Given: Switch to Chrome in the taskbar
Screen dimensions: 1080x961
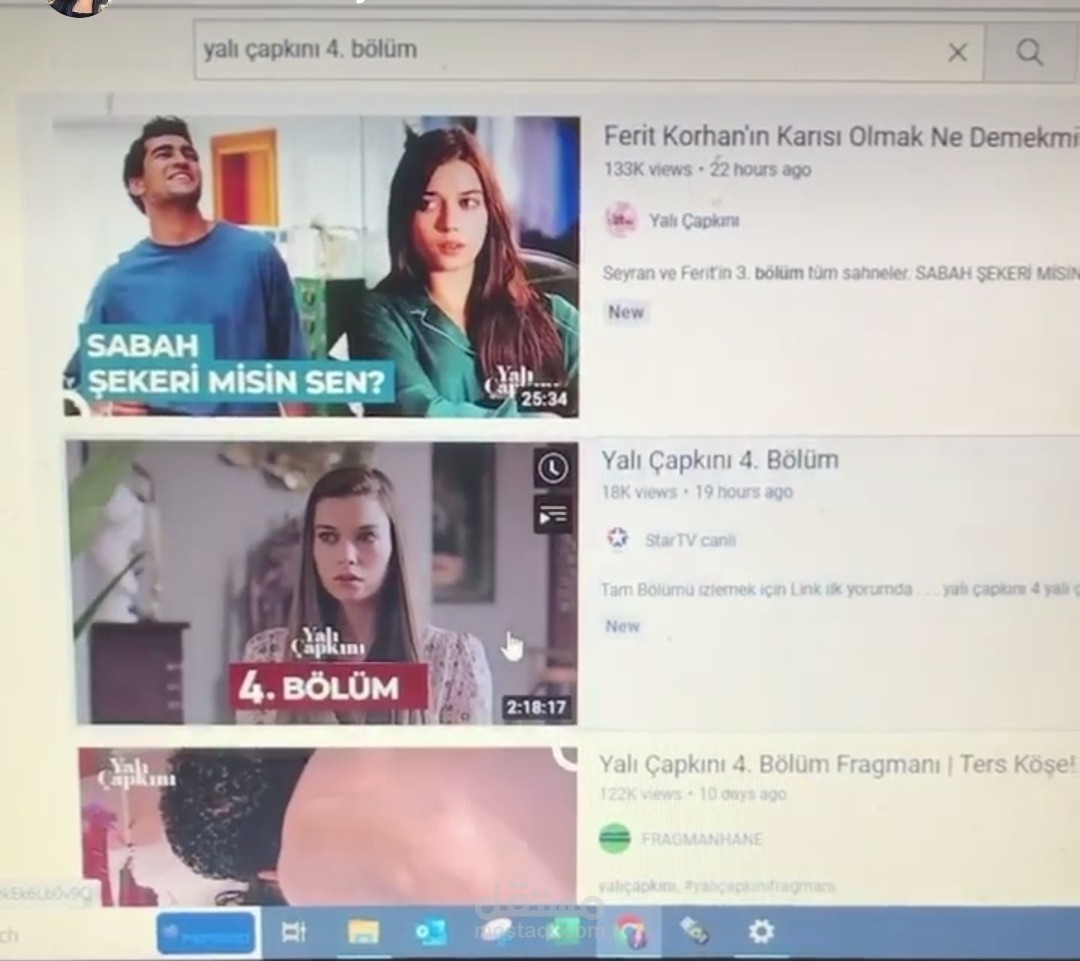Looking at the screenshot, I should (630, 932).
